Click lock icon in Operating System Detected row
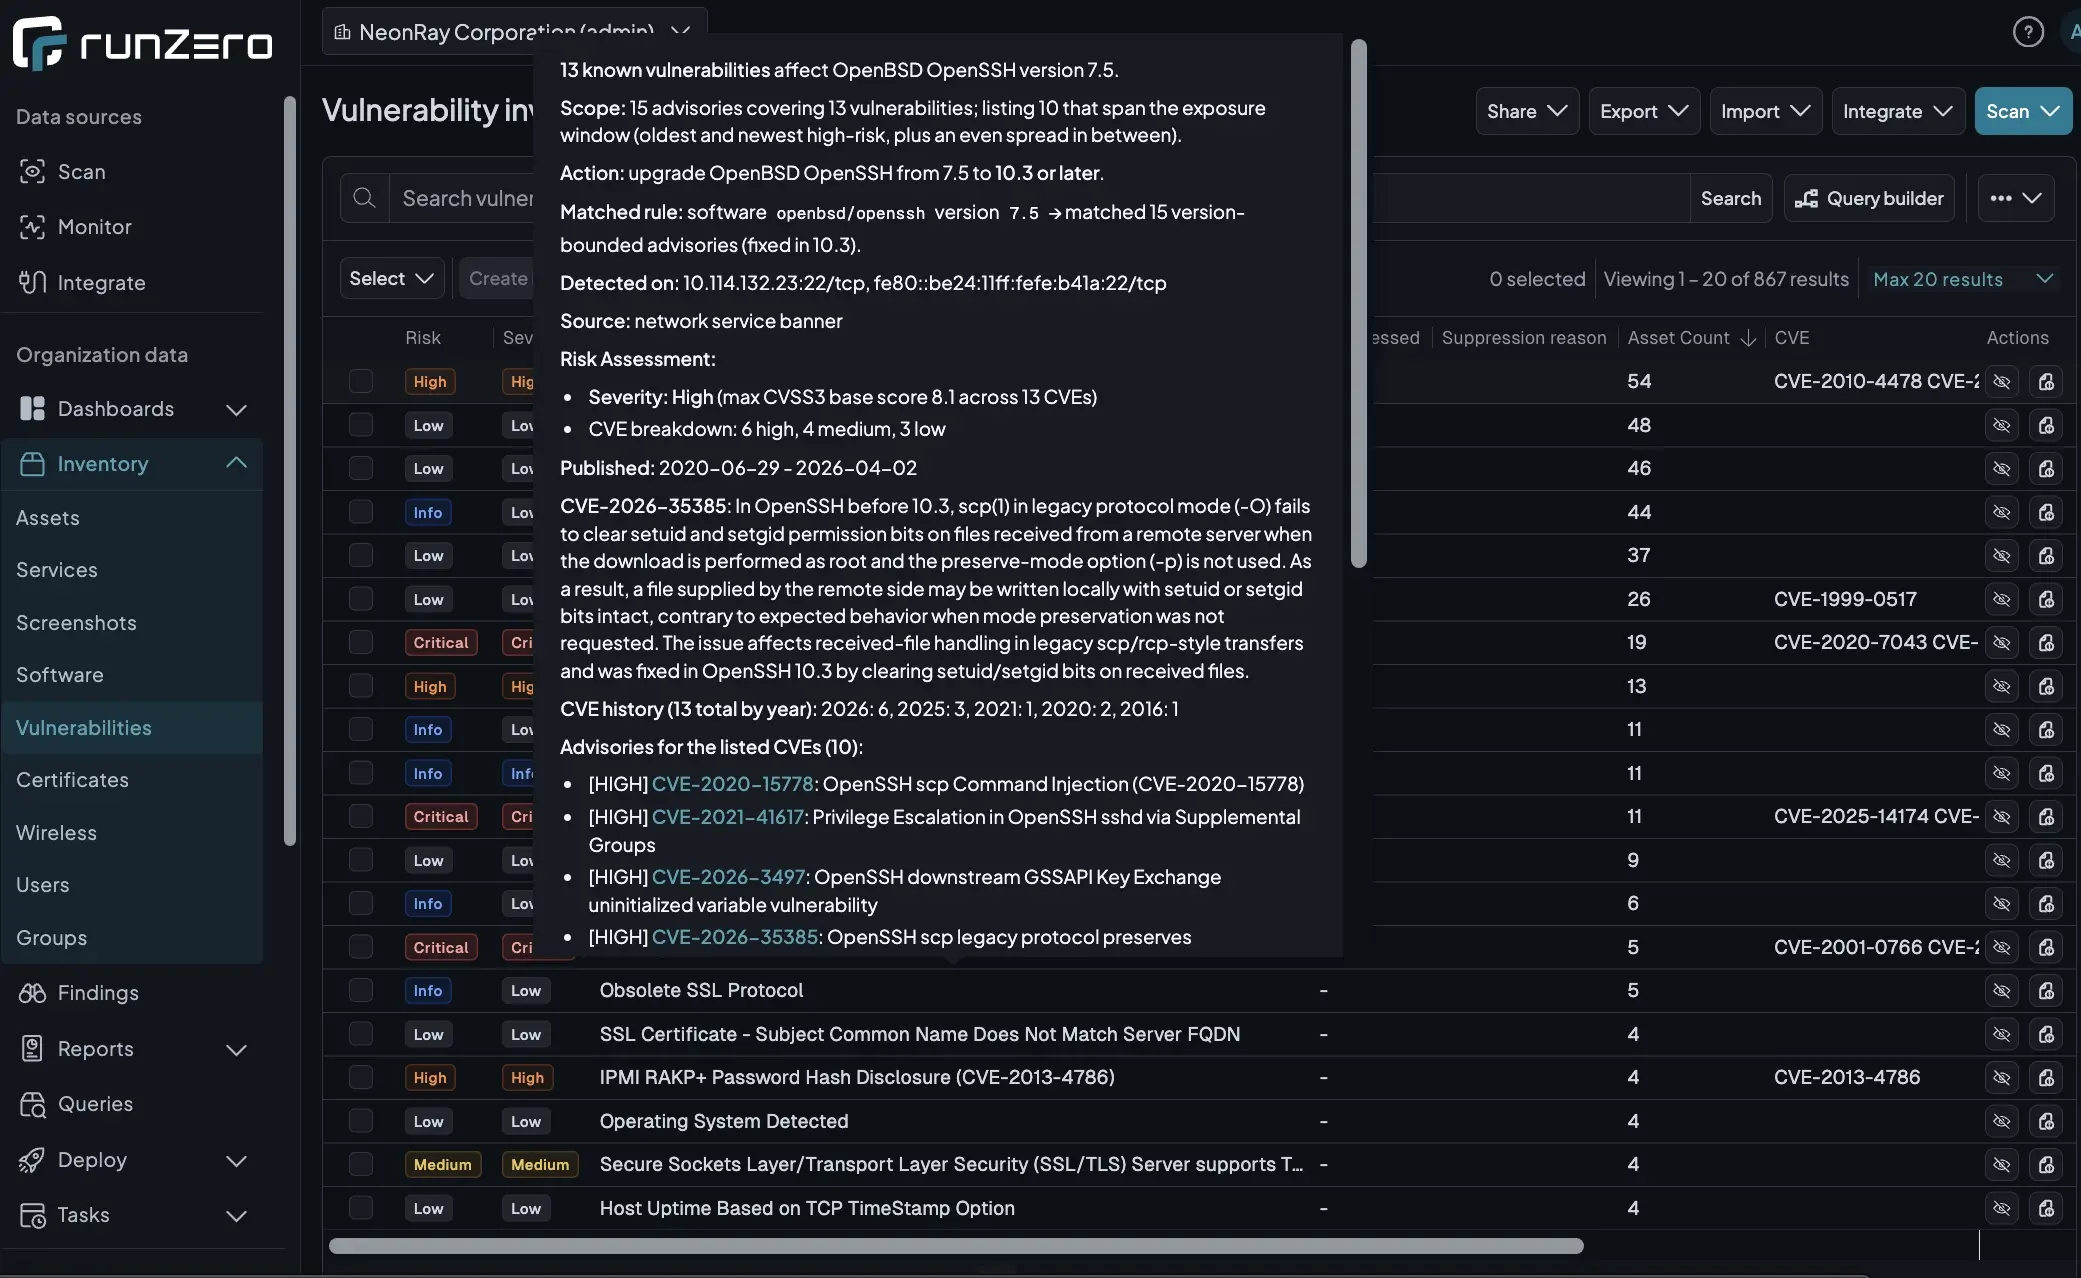Screen dimensions: 2081x1278 (x=2046, y=1122)
